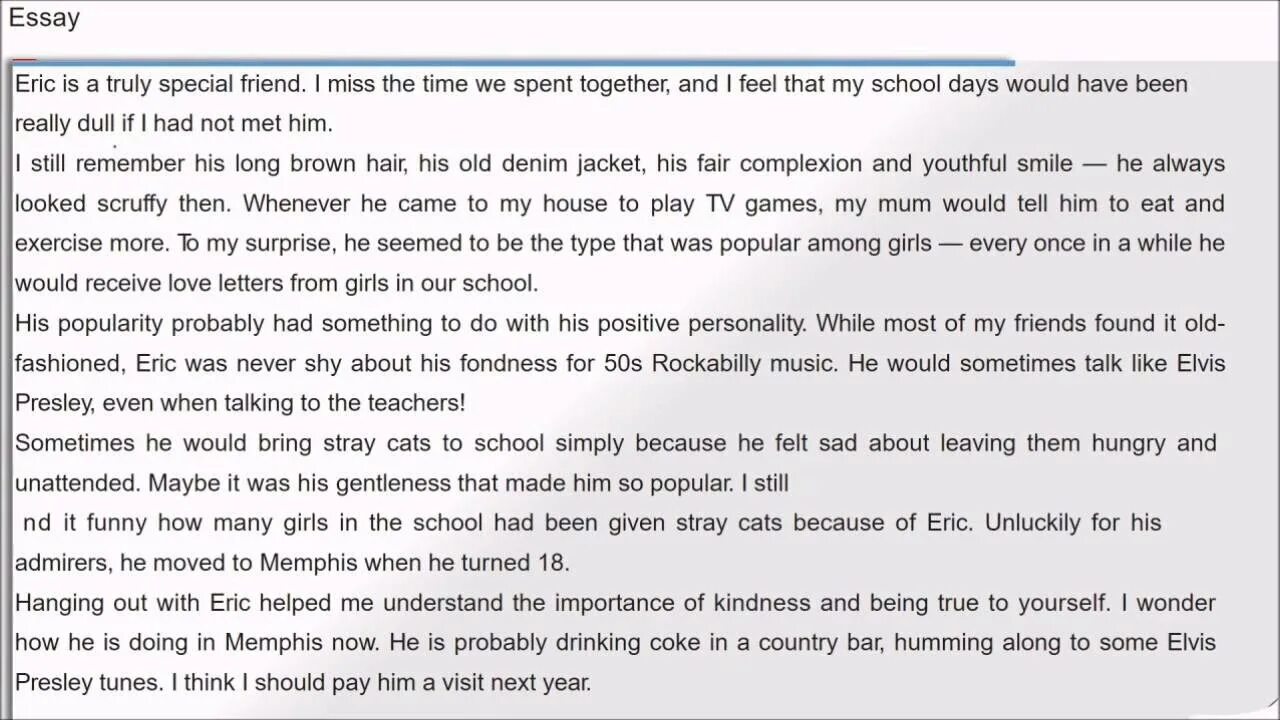Viewport: 1280px width, 720px height.
Task: Click the small red mark under the Essay label
Action: click(25, 59)
